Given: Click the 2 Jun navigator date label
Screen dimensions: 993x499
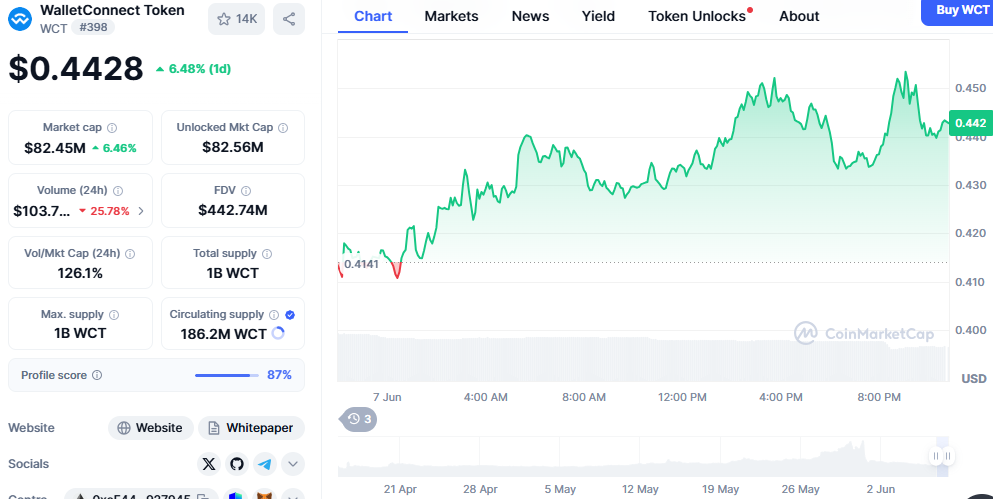Looking at the screenshot, I should pyautogui.click(x=880, y=490).
